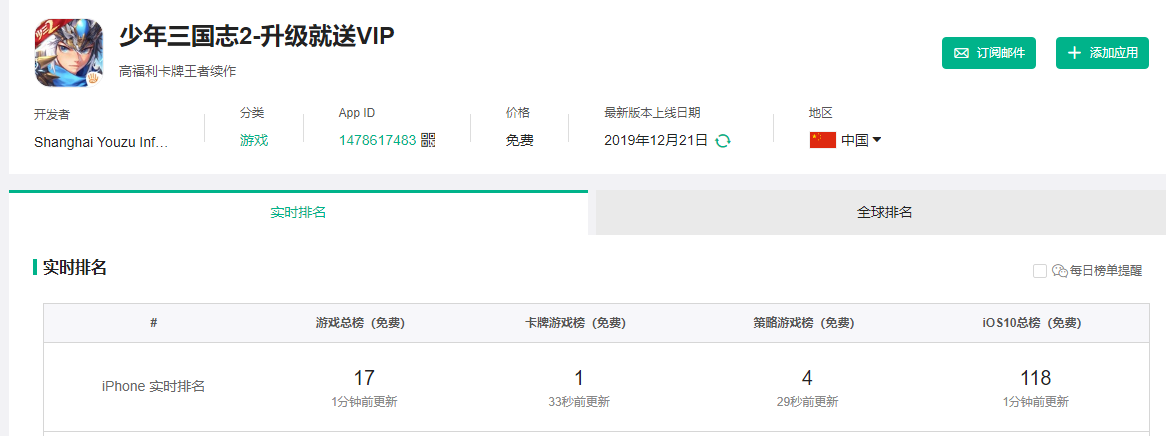Open the region selector showing 中国
Viewport: 1166px width, 436px height.
click(x=845, y=140)
